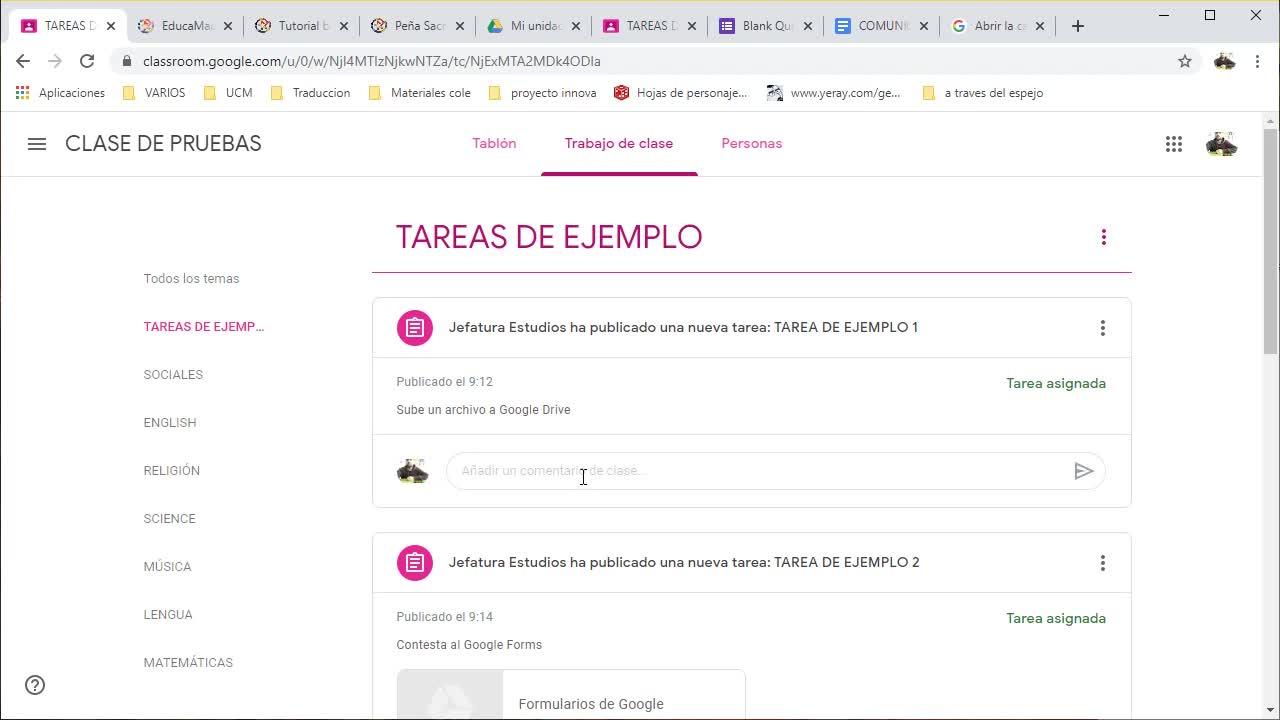Open the topic options for TAREAS DE EJEMPLO
The image size is (1280, 720).
1104,237
